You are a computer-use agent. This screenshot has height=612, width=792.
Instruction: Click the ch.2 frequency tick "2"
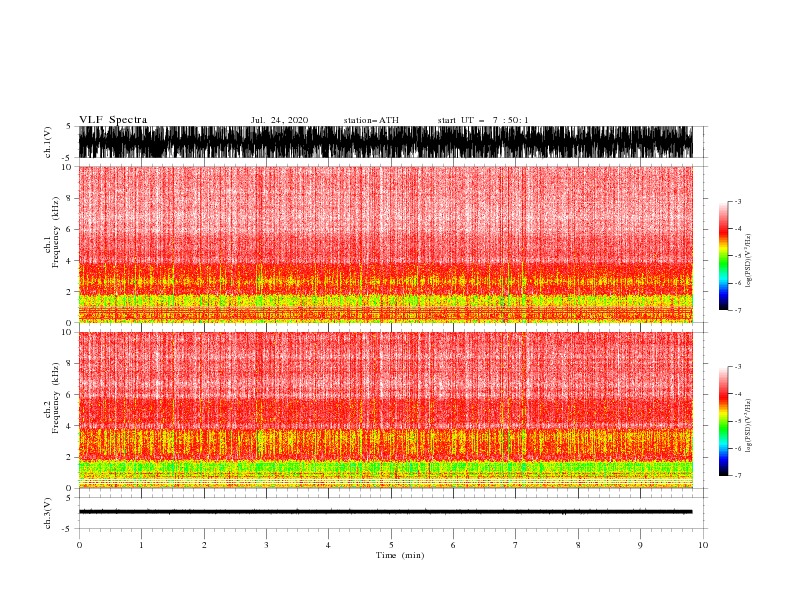tap(69, 457)
